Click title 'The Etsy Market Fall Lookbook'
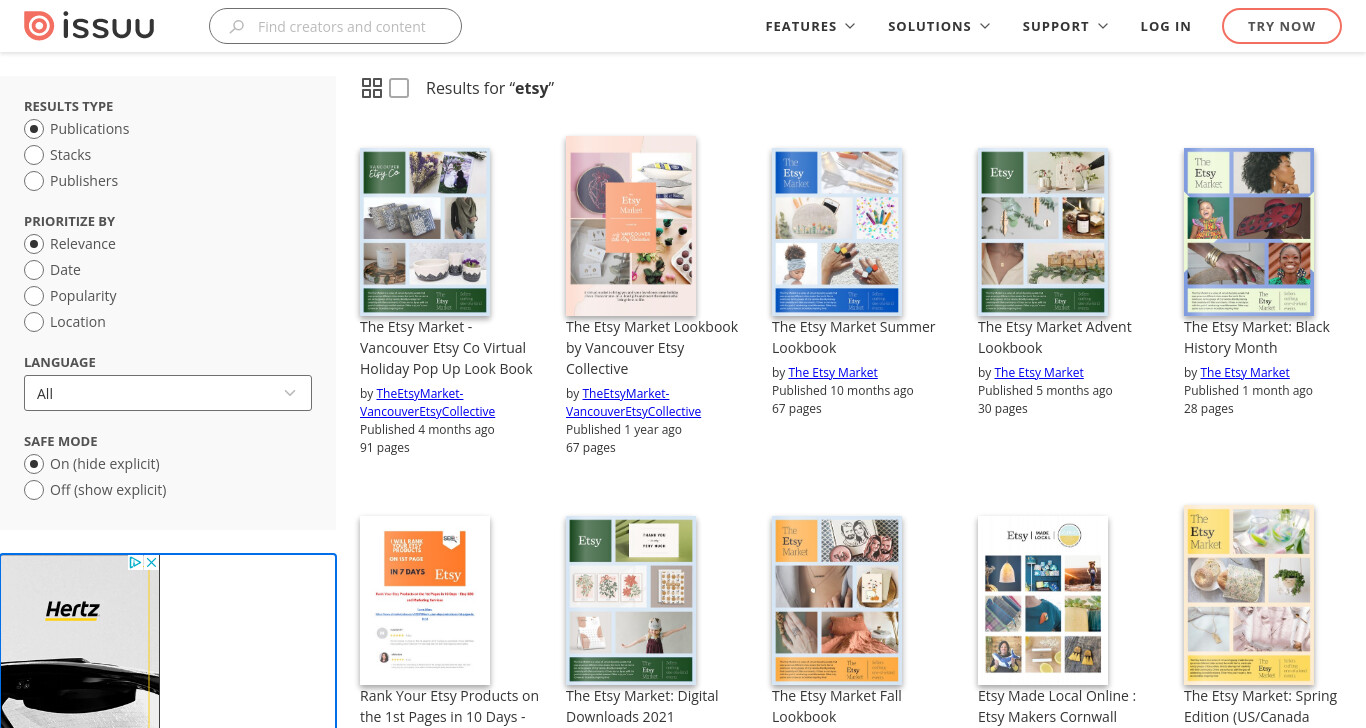 (x=837, y=706)
